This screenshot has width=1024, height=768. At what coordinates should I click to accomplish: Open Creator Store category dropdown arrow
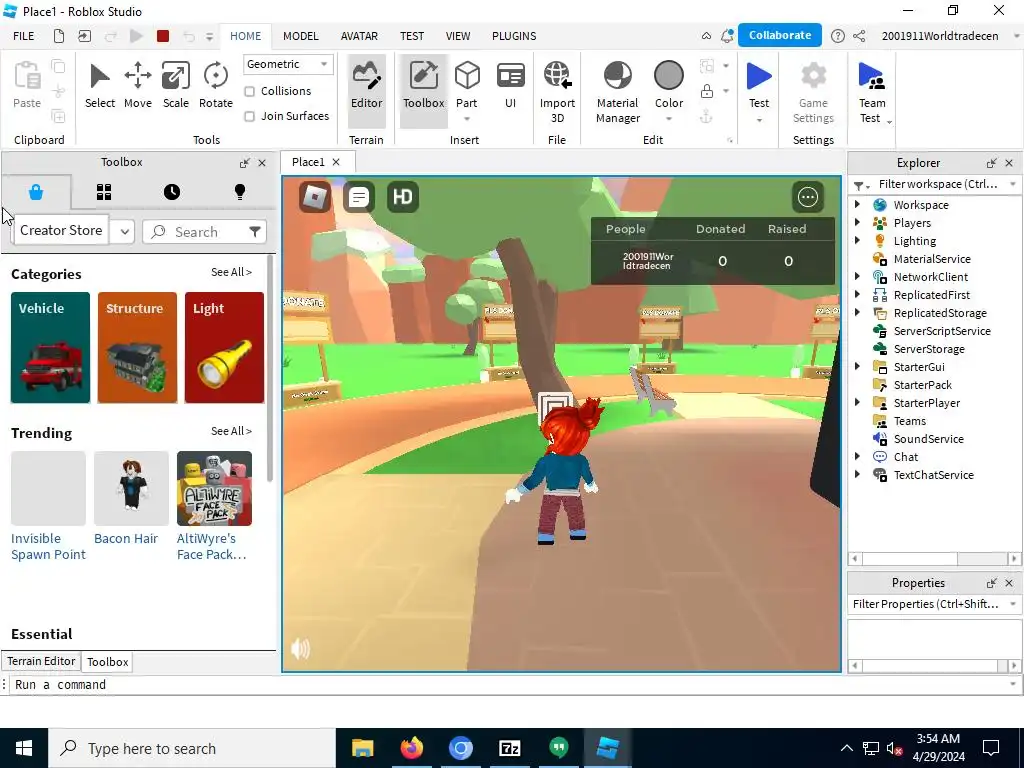click(x=124, y=231)
